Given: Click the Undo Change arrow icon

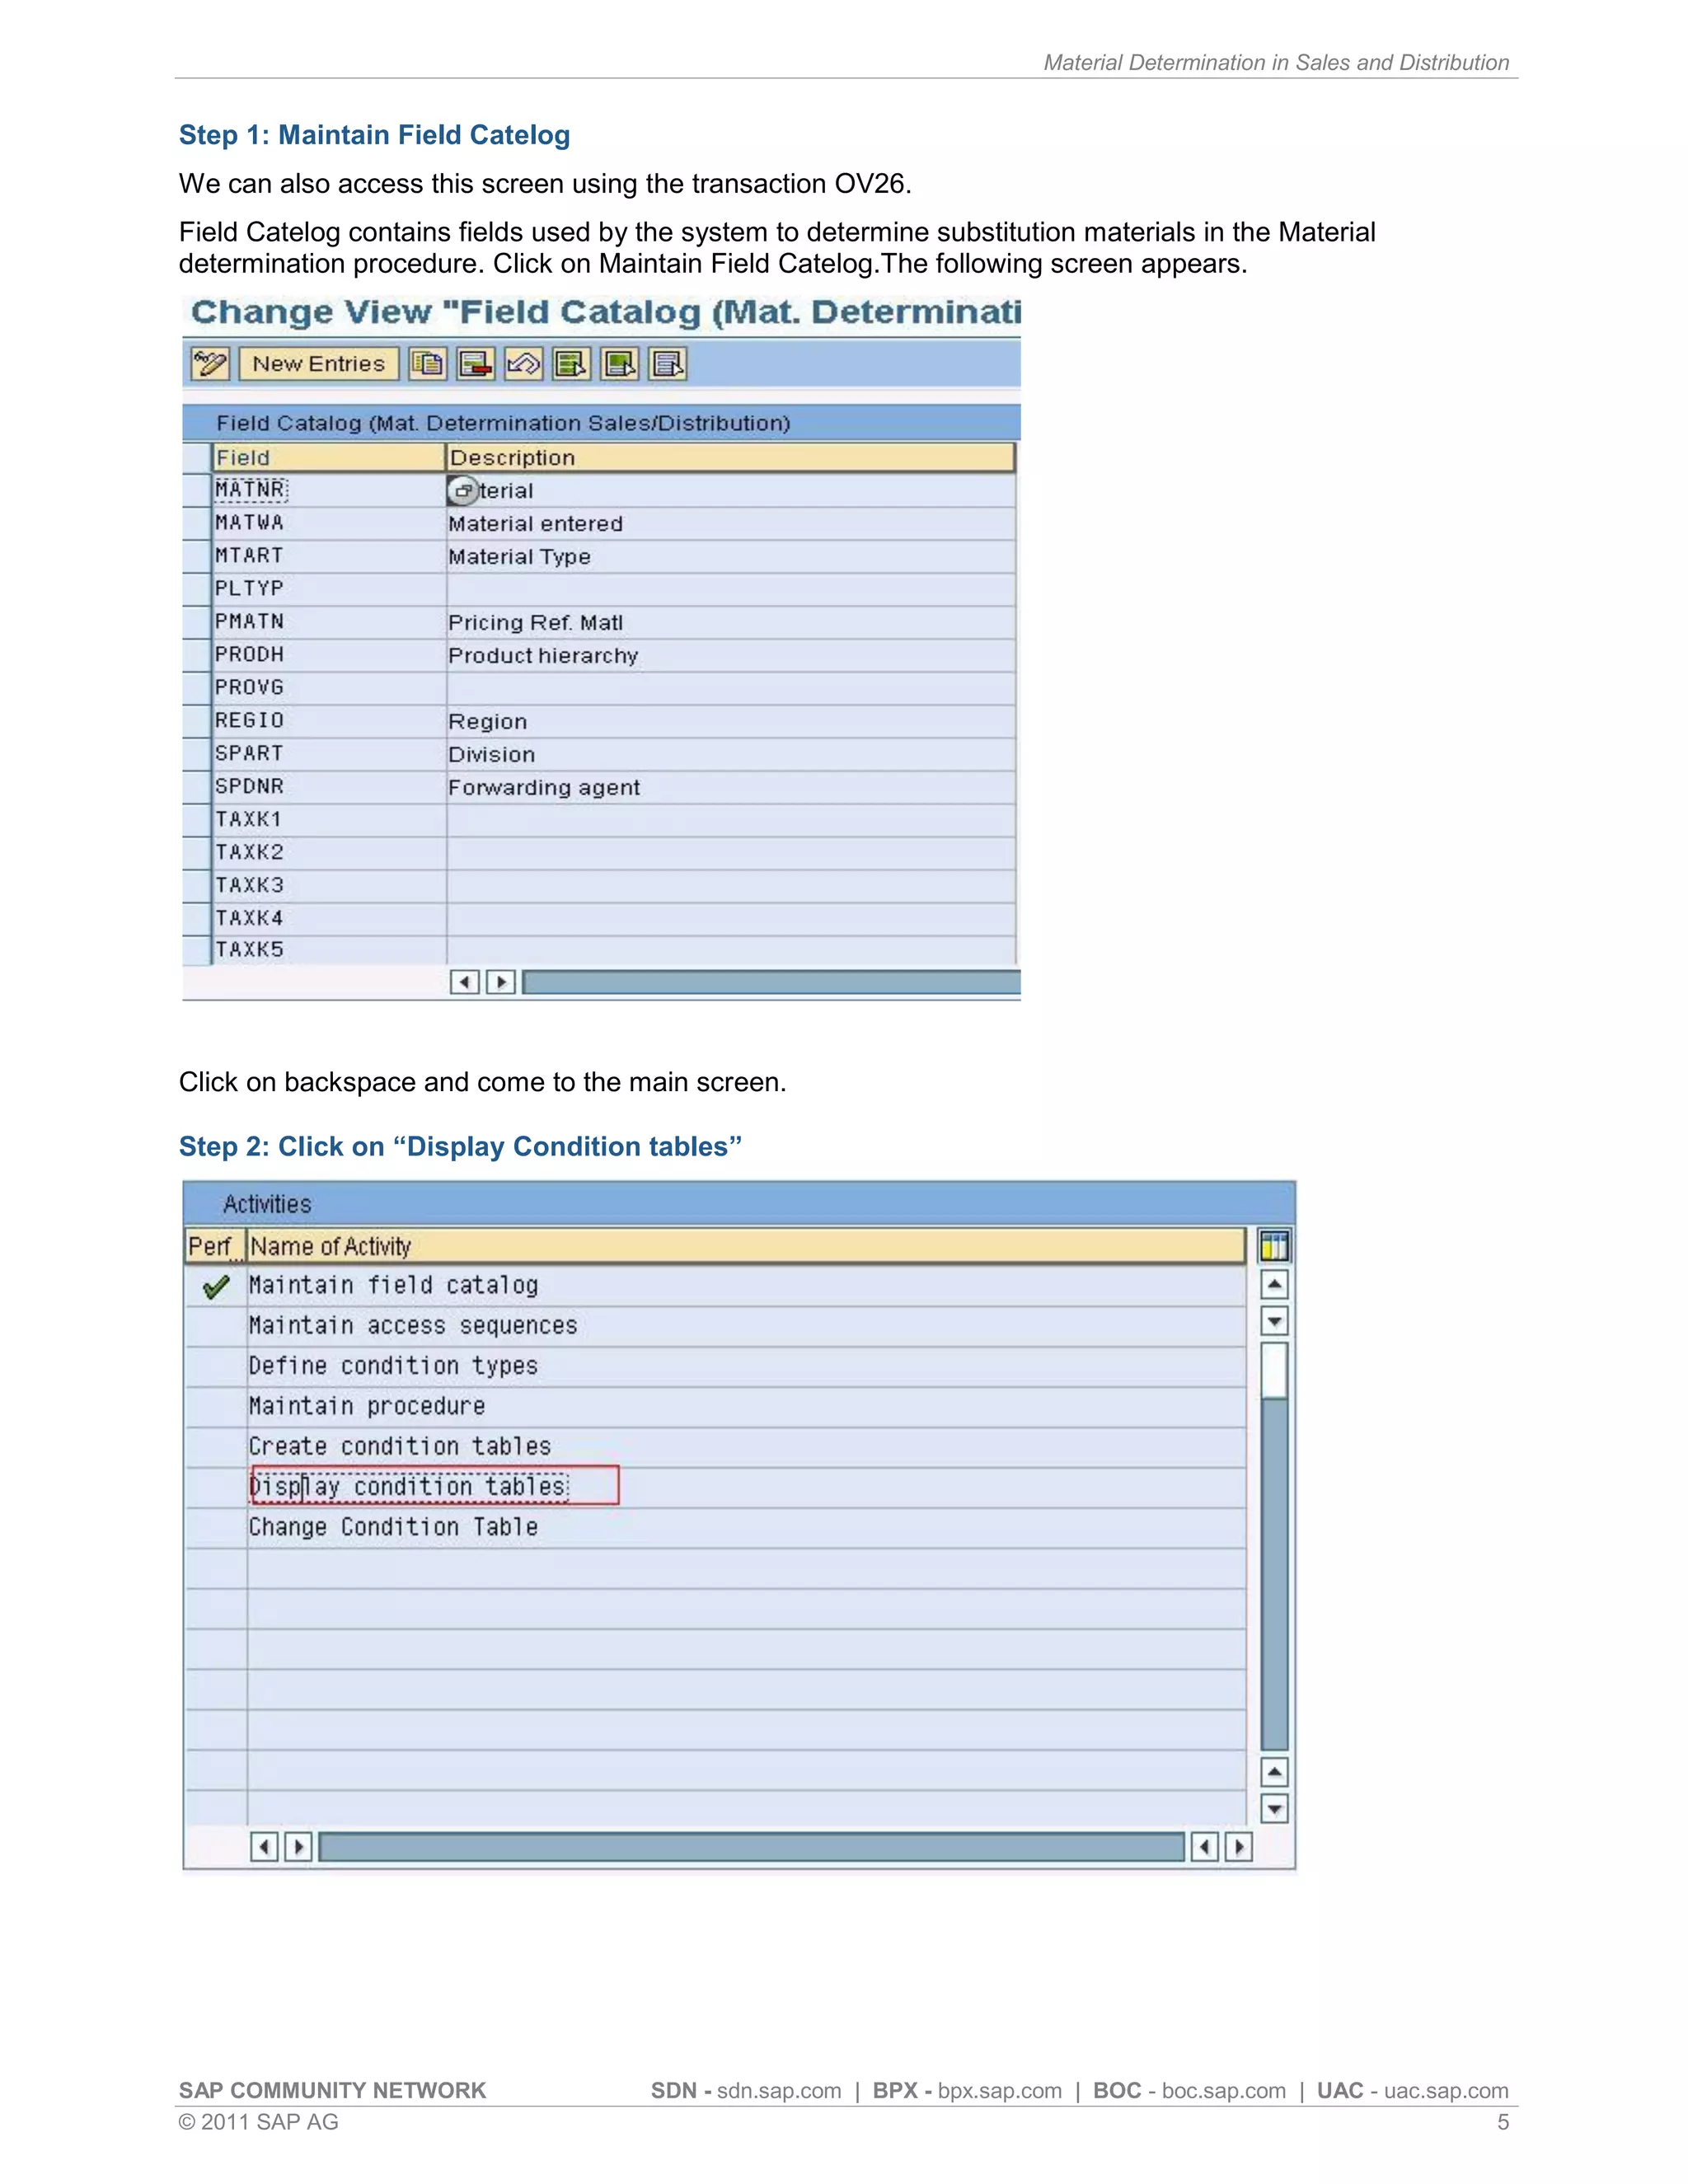Looking at the screenshot, I should (x=523, y=364).
